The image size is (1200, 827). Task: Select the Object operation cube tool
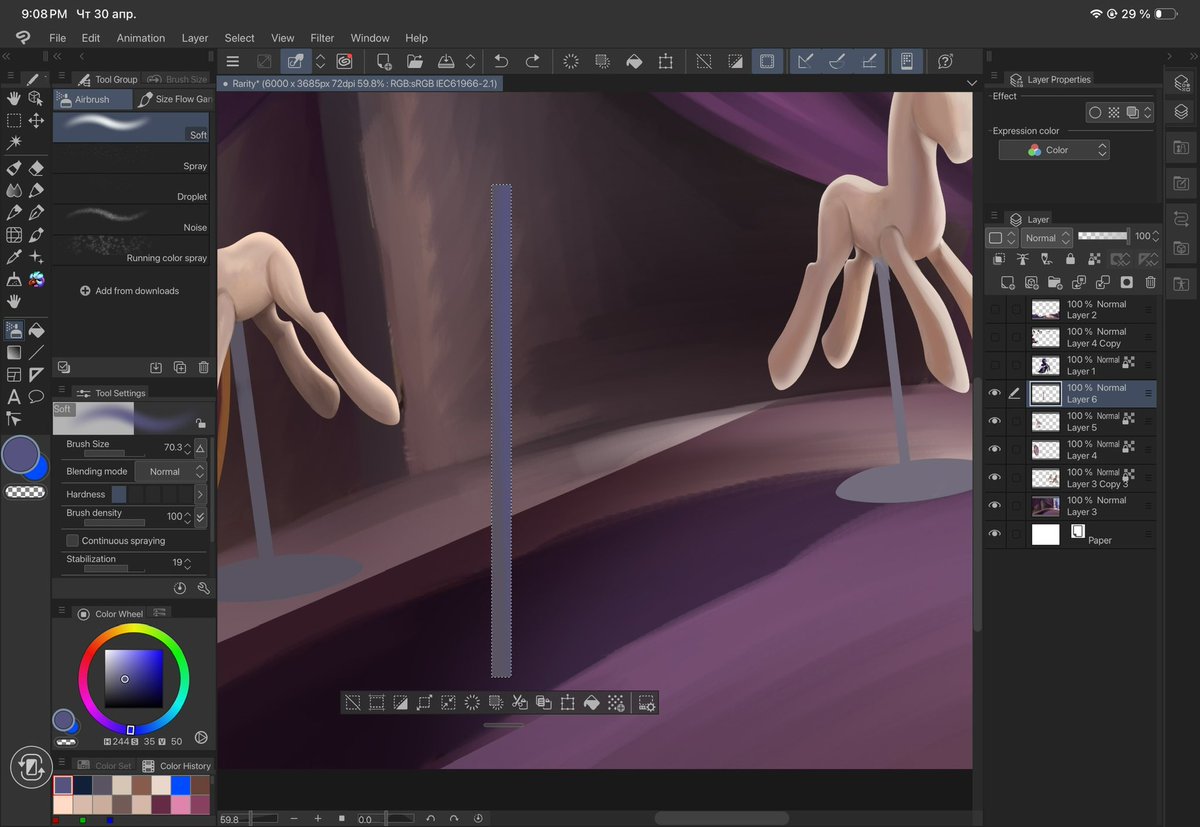pyautogui.click(x=36, y=98)
